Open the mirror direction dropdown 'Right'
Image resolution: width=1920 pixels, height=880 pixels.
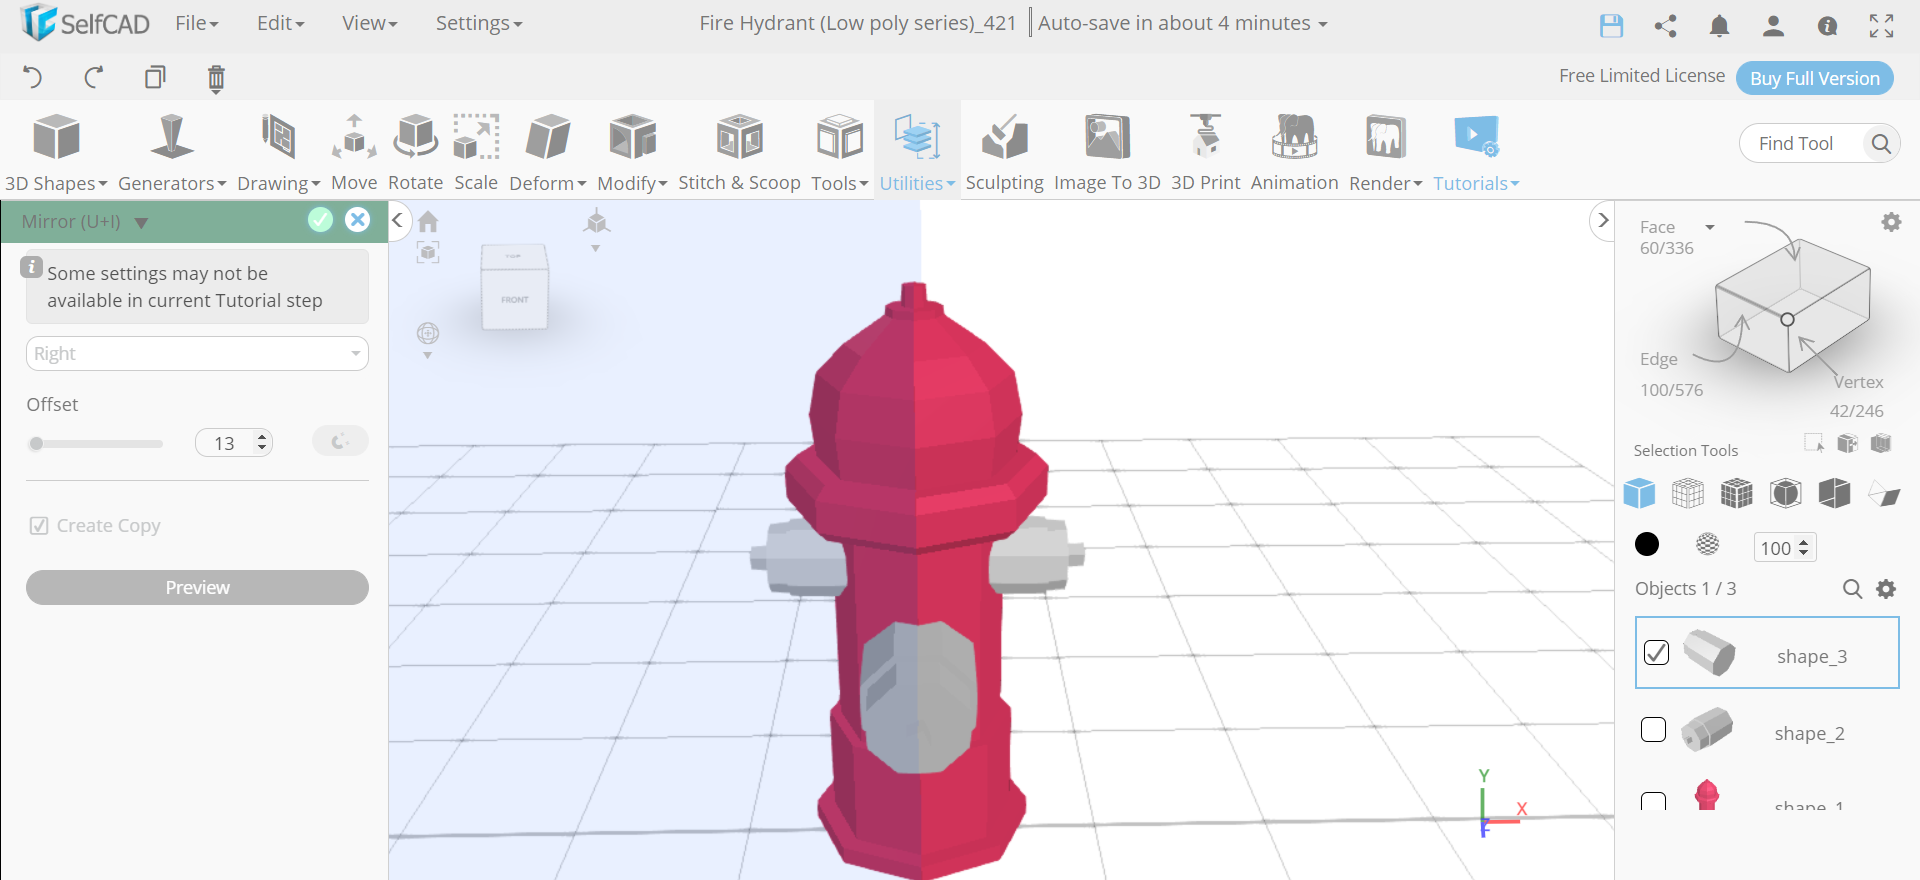click(x=197, y=353)
